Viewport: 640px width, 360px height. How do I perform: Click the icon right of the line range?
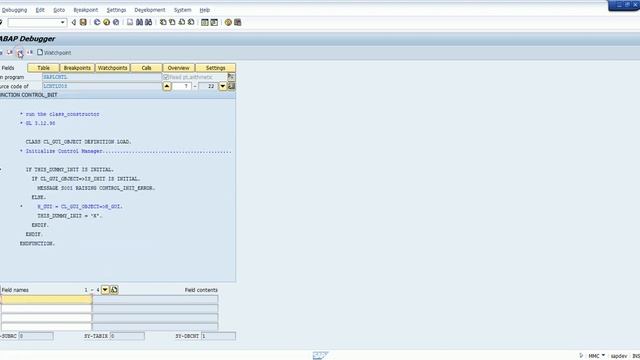click(x=231, y=86)
